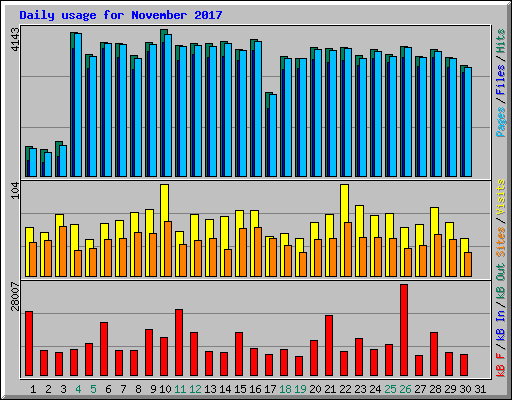Click the chart title 'Daily usage for November 2017'
The image size is (512, 400).
121,15
